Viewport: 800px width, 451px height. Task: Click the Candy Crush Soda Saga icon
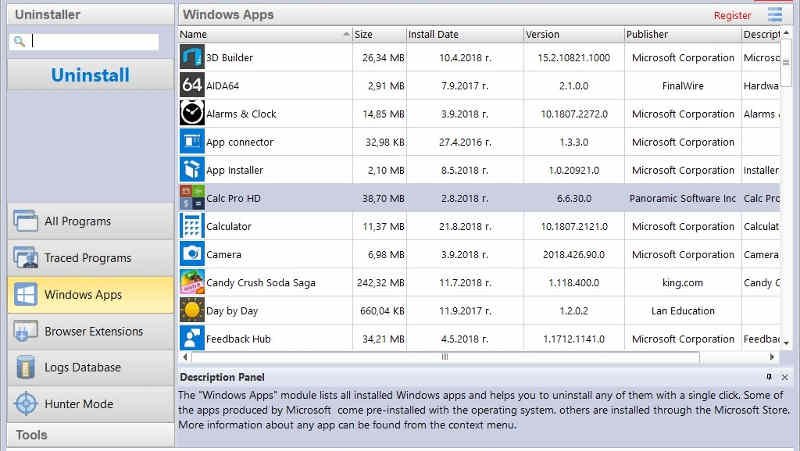(192, 282)
